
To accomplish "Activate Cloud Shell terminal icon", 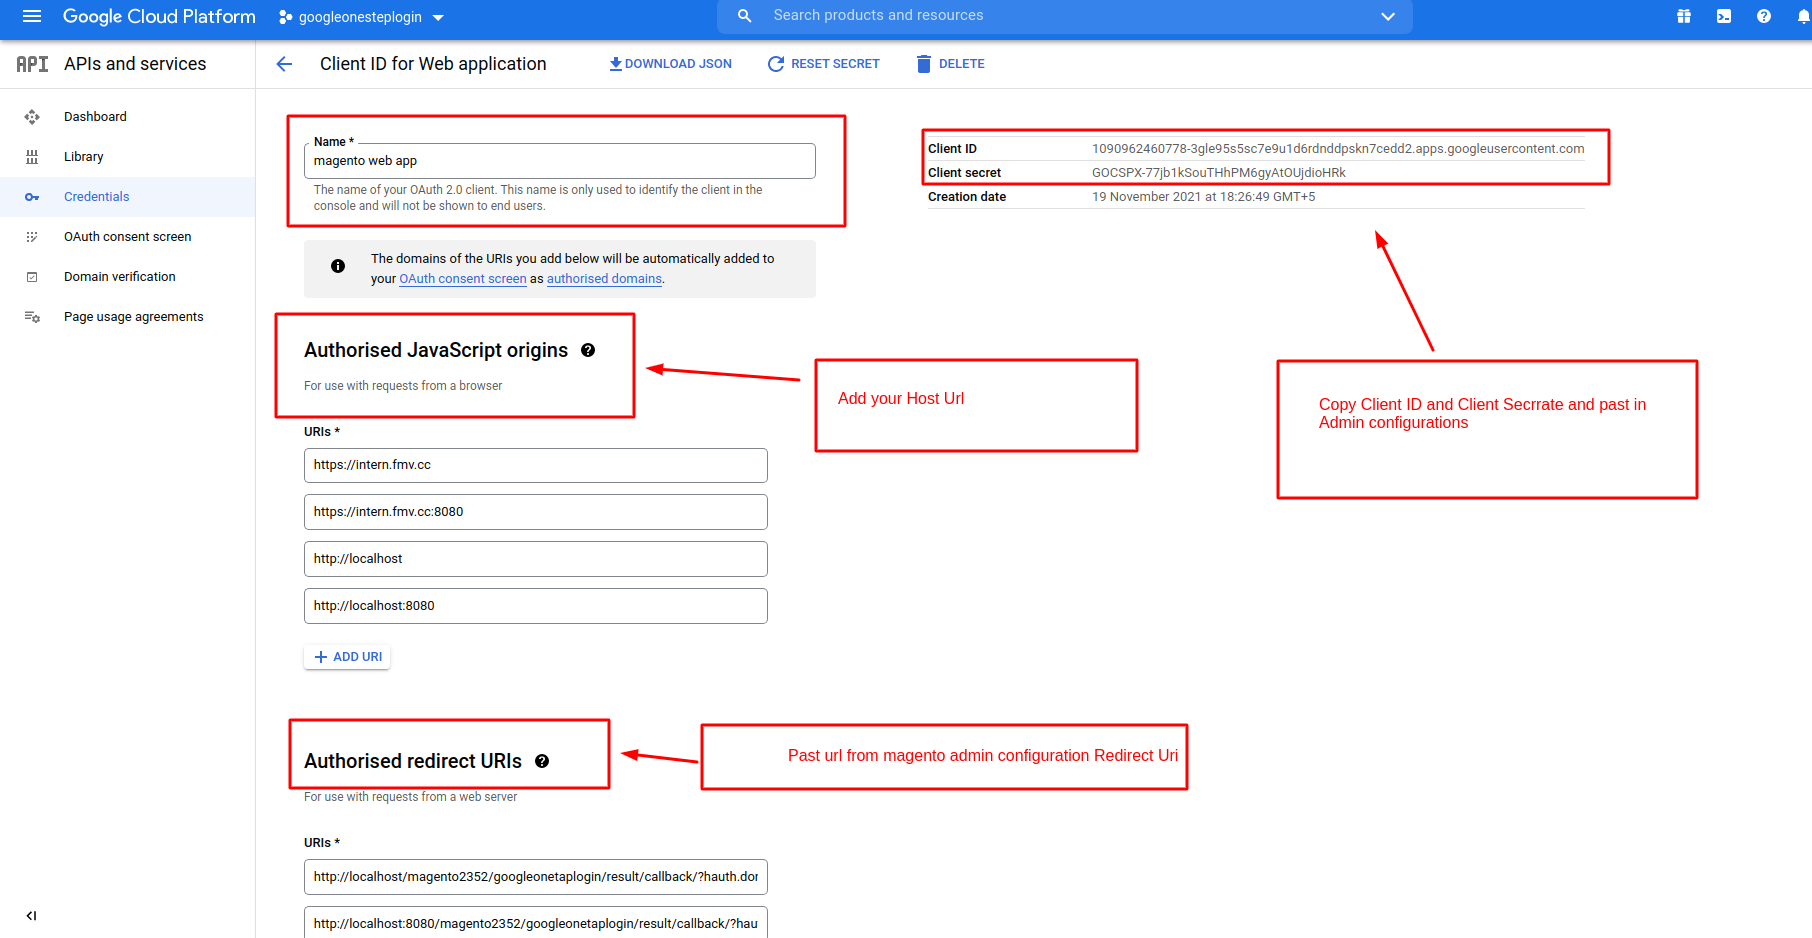I will 1724,16.
